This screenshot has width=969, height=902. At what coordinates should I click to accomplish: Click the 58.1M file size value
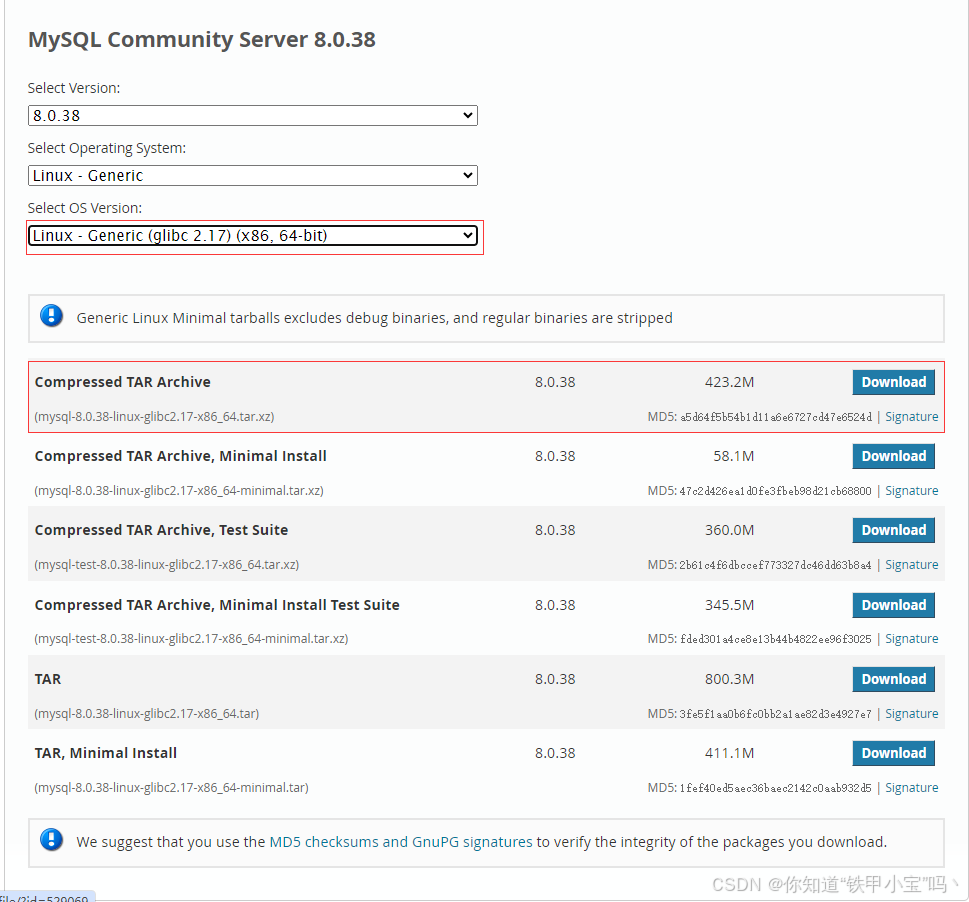(x=734, y=457)
